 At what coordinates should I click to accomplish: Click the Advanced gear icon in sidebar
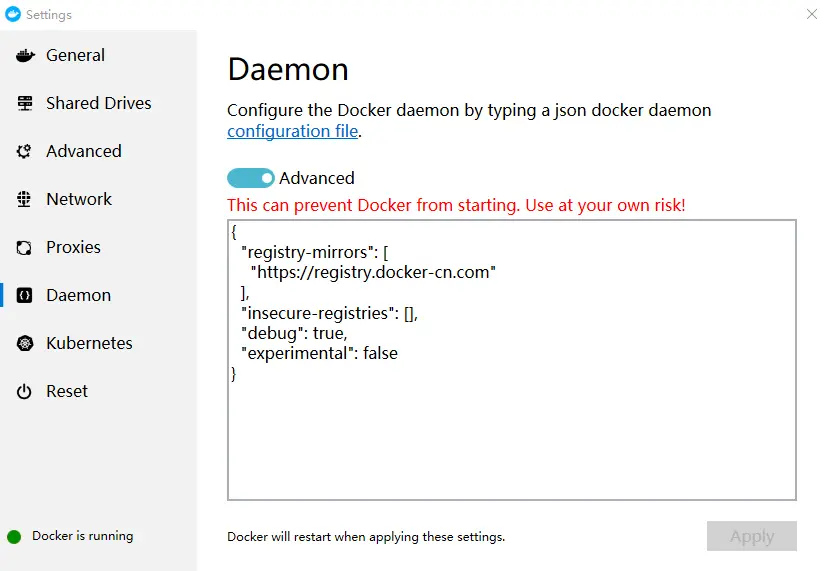coord(25,152)
